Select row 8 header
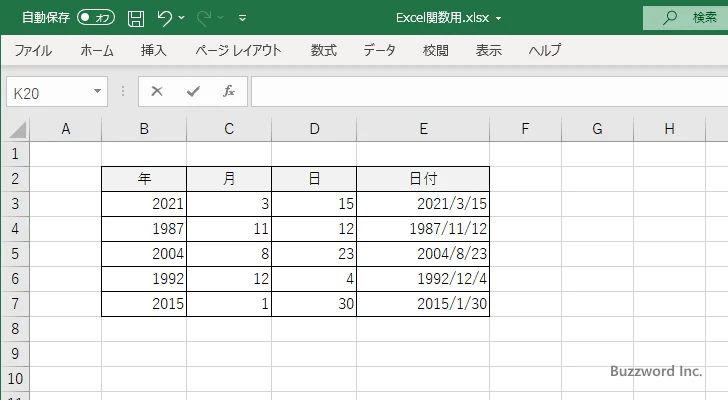Screen dimensions: 728x400 (15, 329)
